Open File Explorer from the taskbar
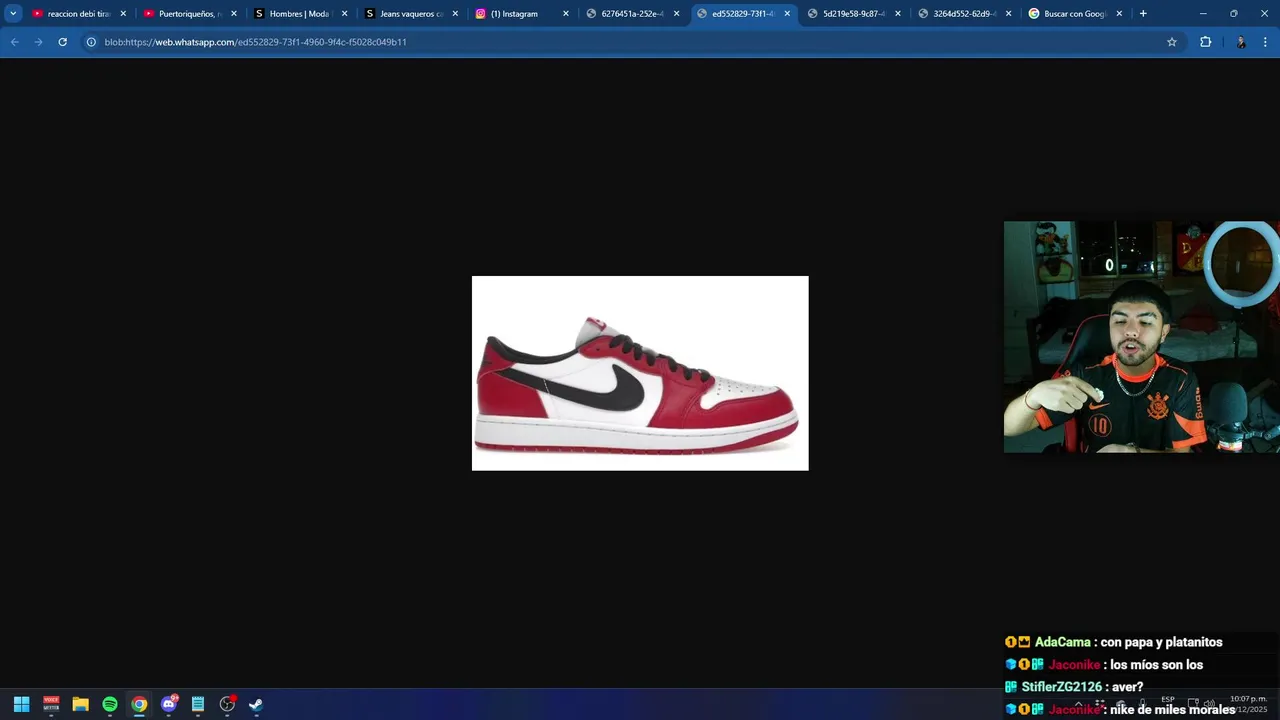1280x720 pixels. click(80, 704)
